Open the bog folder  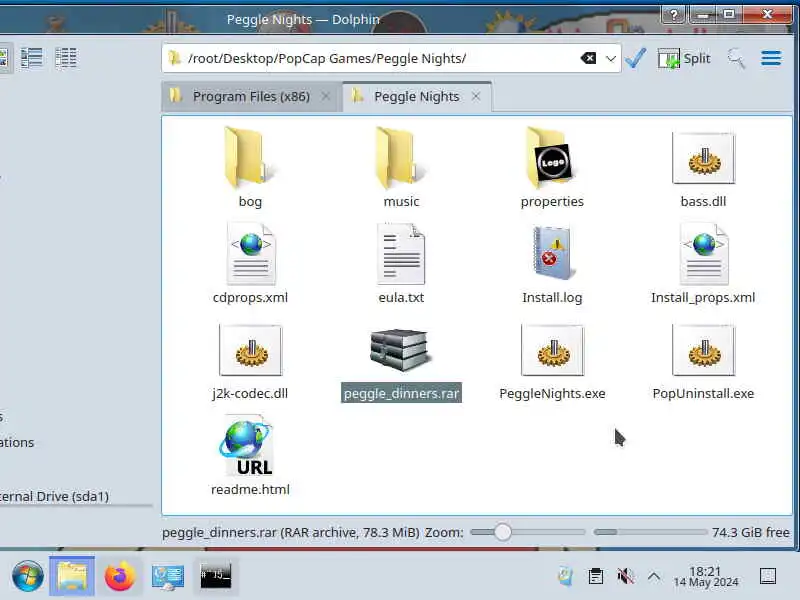tap(249, 156)
